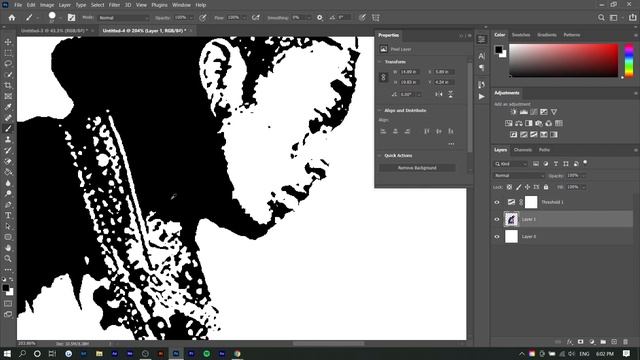
Task: Add Photo Filter adjustment
Action: click(x=539, y=123)
